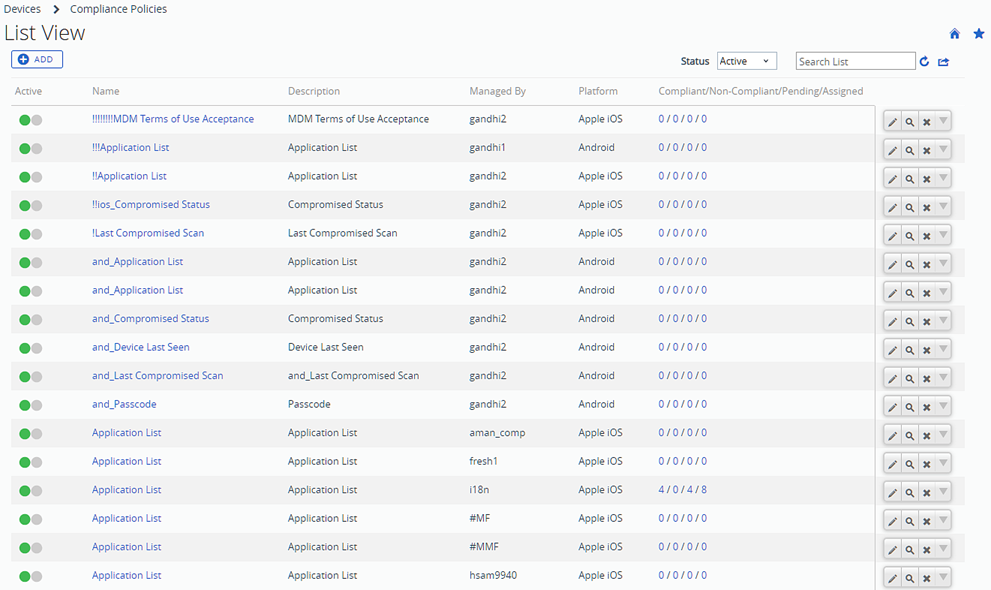Image resolution: width=991 pixels, height=590 pixels.
Task: Open the and_Device Last Seen policy link
Action: (x=140, y=347)
